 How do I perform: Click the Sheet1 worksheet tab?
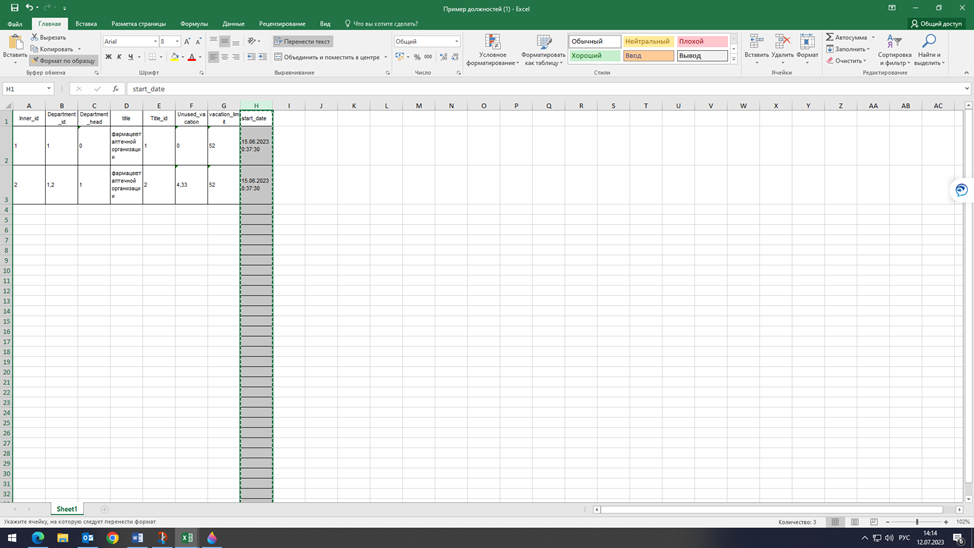coord(66,509)
